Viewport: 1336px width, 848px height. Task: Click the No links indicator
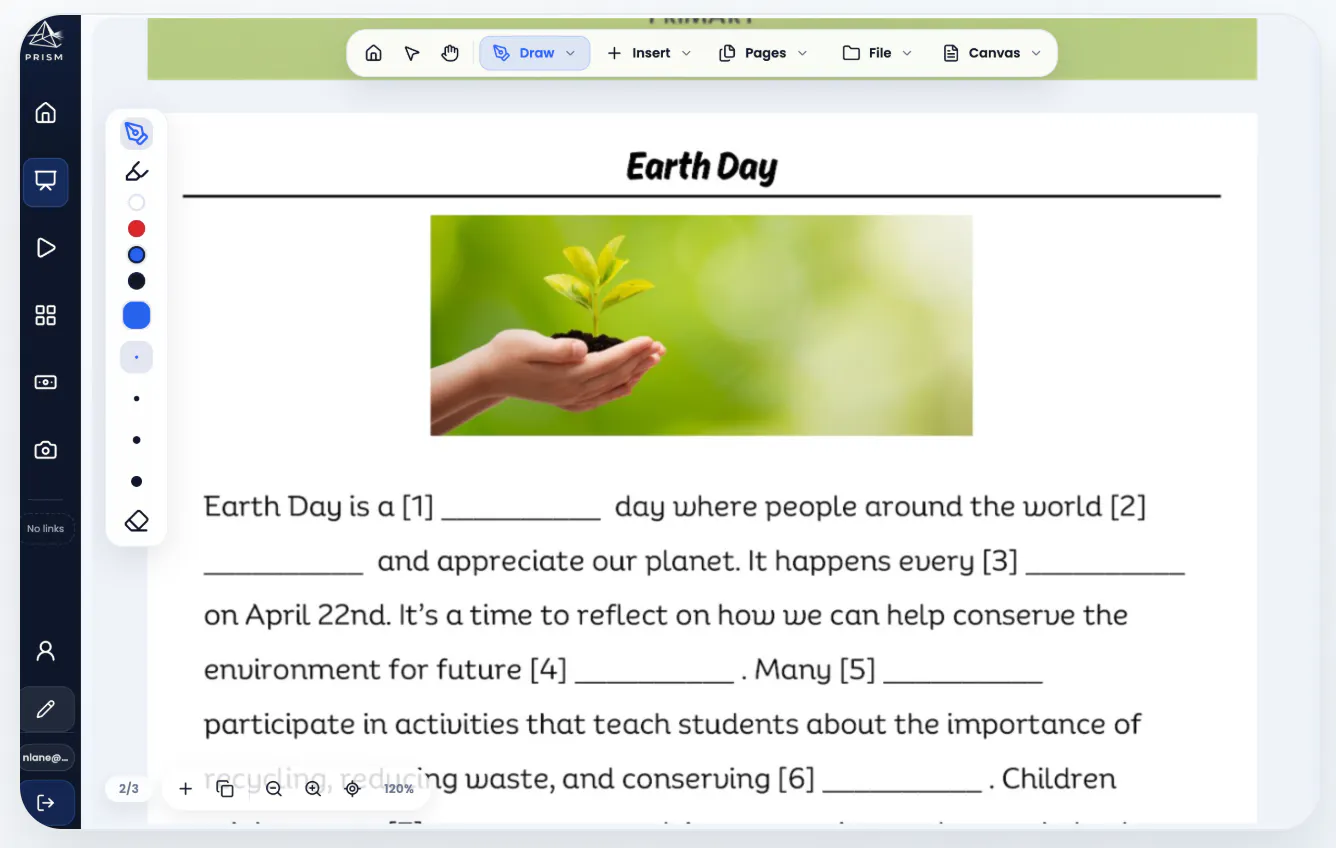[45, 528]
